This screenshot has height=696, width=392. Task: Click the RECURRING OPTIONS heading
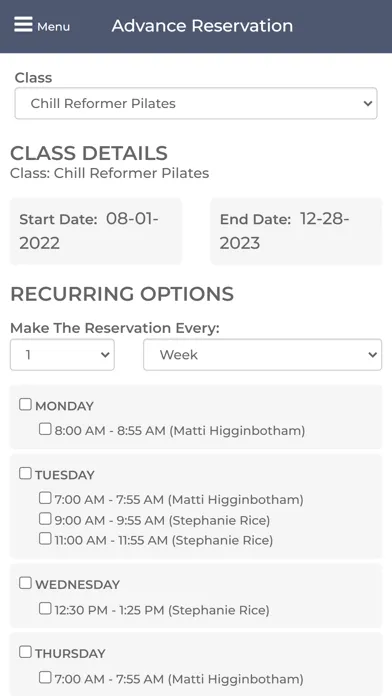point(122,294)
